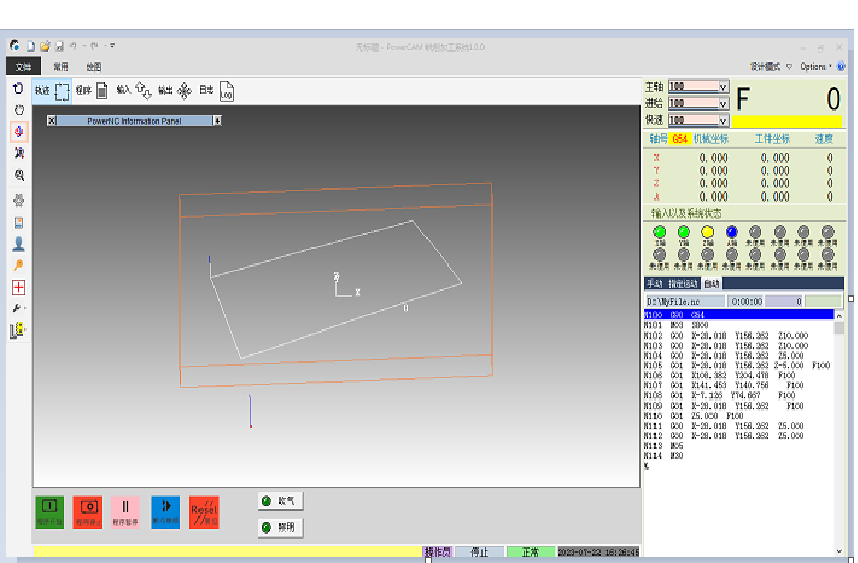Click the blue breakpoint resume button
The height and width of the screenshot is (563, 858).
pyautogui.click(x=165, y=512)
